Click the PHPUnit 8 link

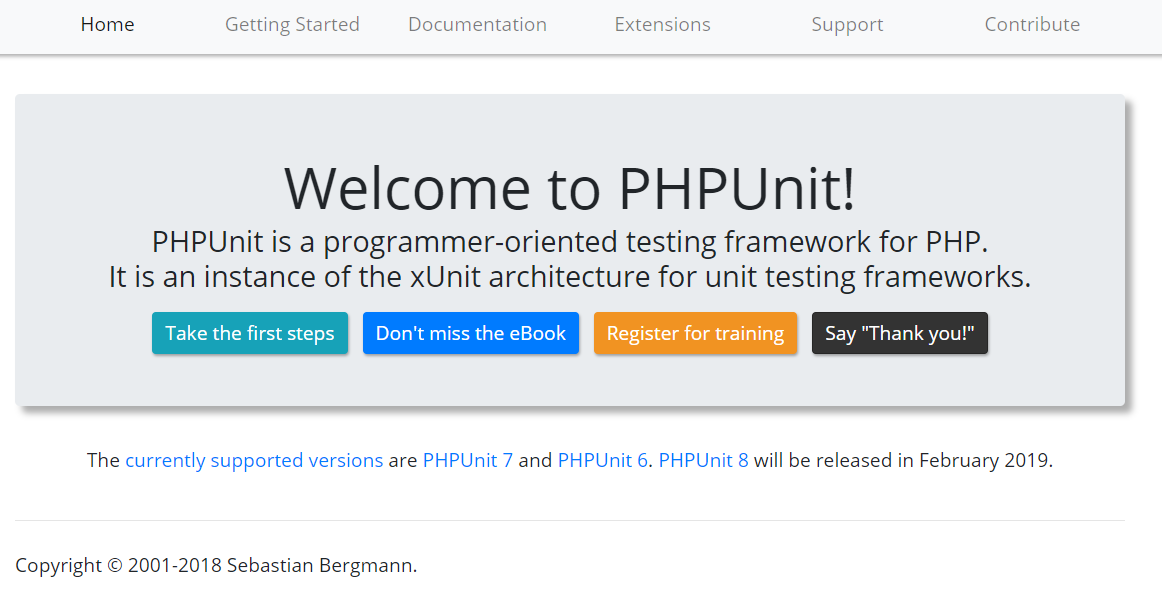[703, 461]
